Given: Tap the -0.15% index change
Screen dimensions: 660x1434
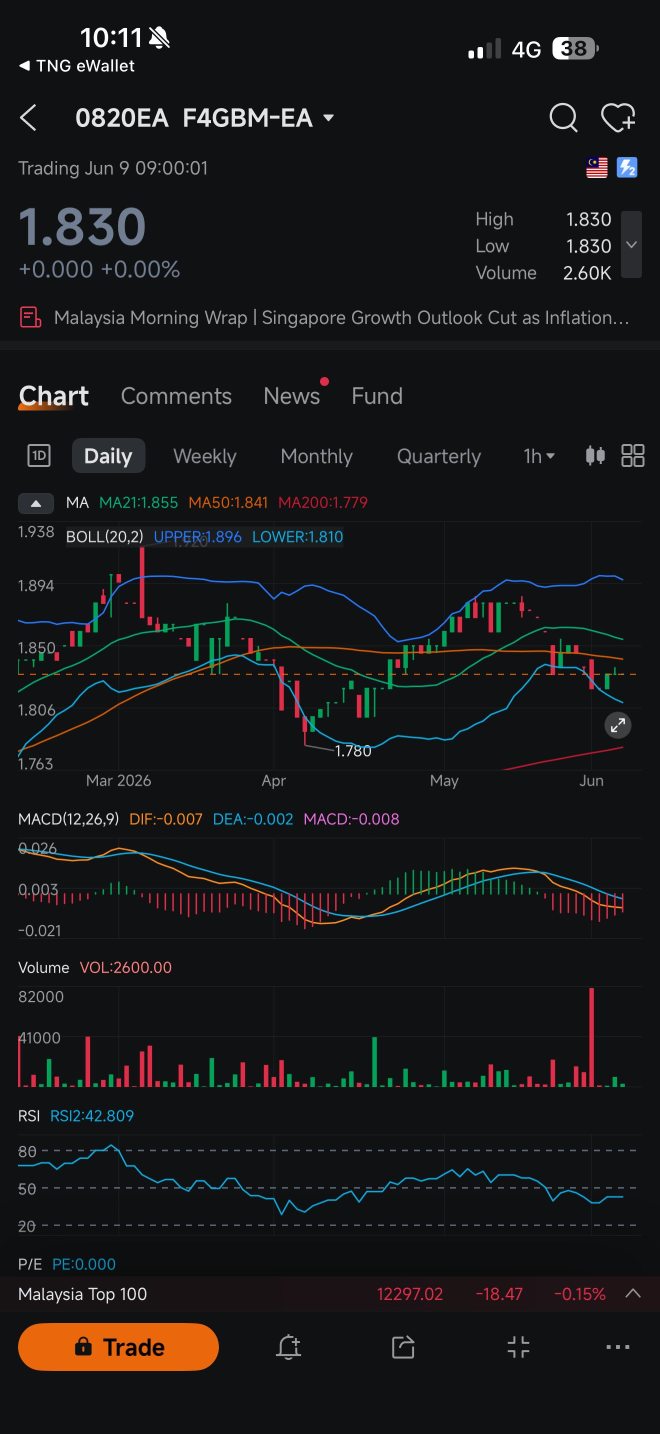Looking at the screenshot, I should 580,1294.
